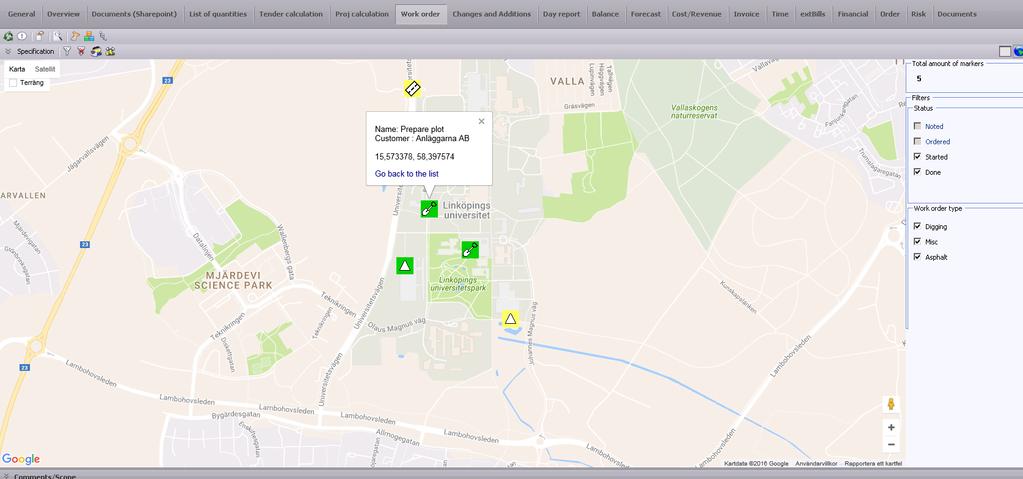Open the General tab

22,14
